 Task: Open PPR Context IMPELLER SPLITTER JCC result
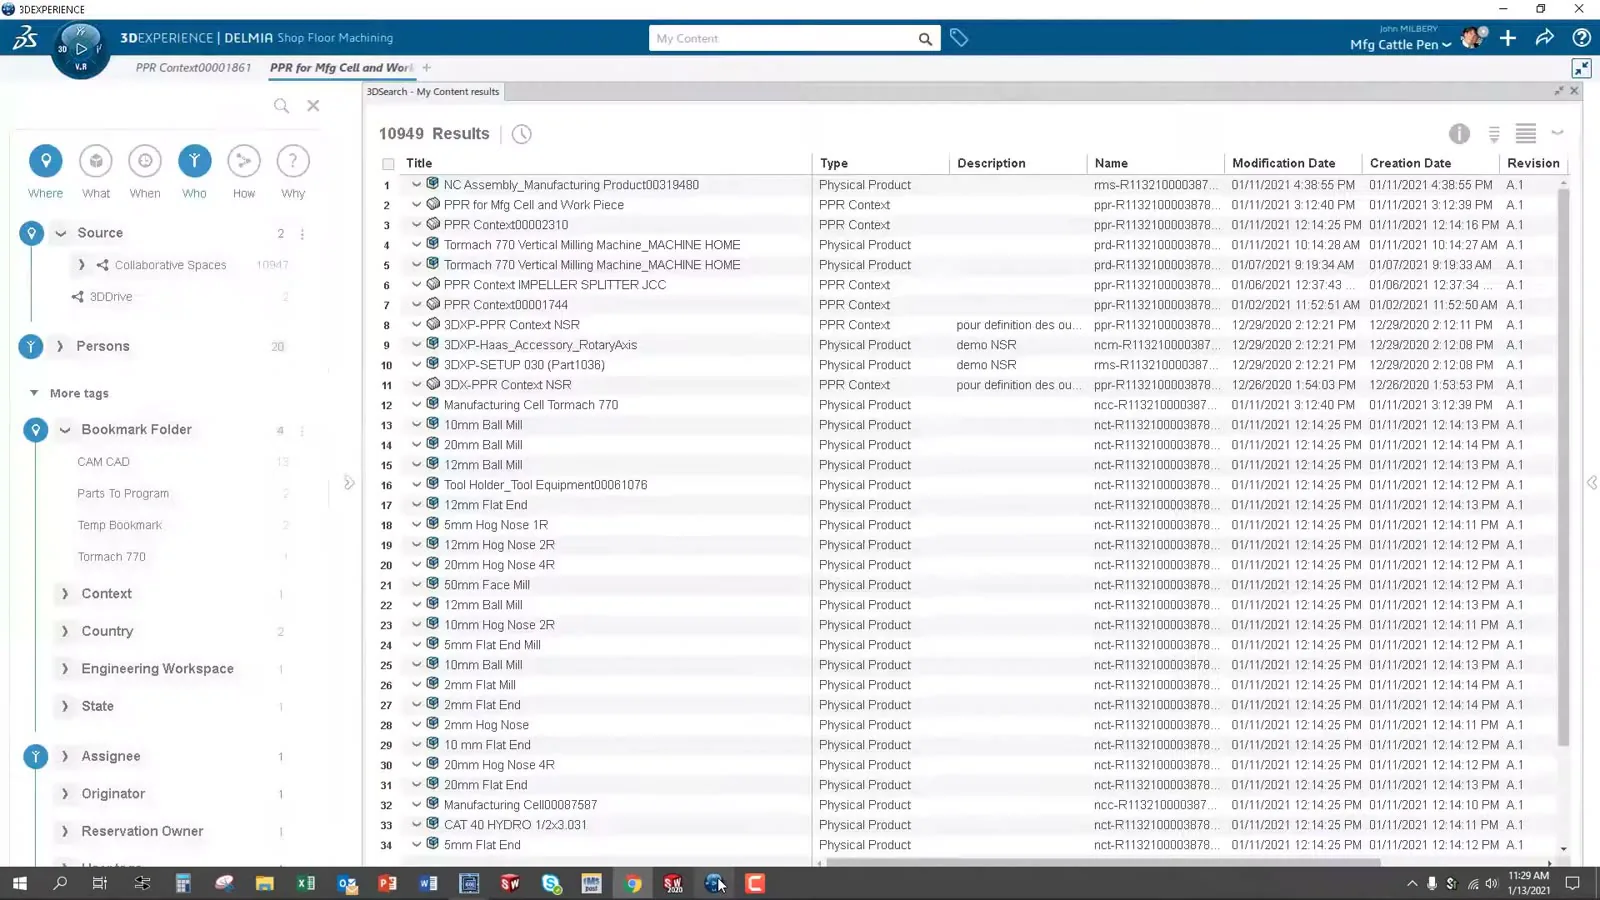click(555, 285)
